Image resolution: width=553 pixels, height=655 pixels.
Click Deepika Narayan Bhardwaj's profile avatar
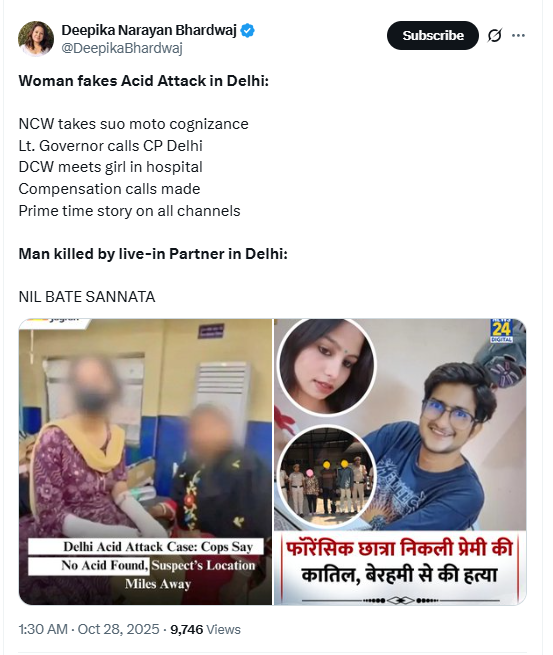click(x=36, y=38)
